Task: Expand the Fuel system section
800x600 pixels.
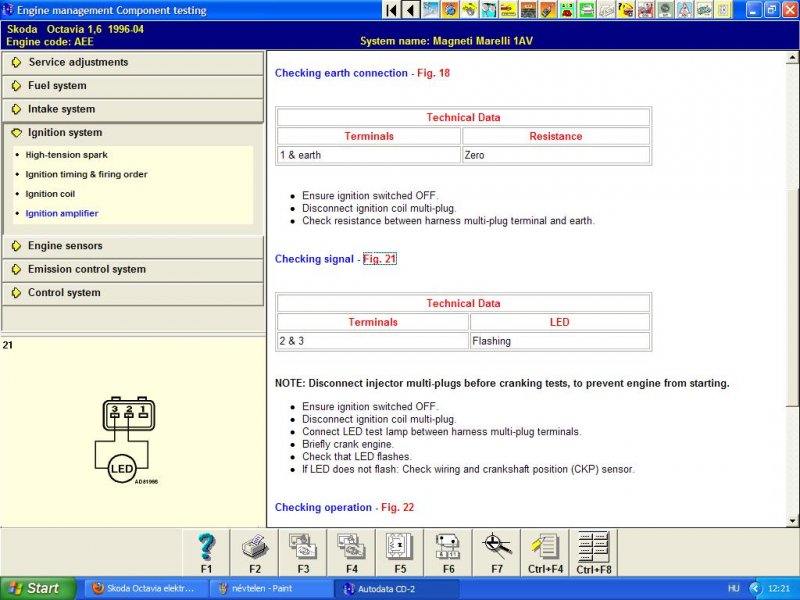Action: pyautogui.click(x=133, y=86)
